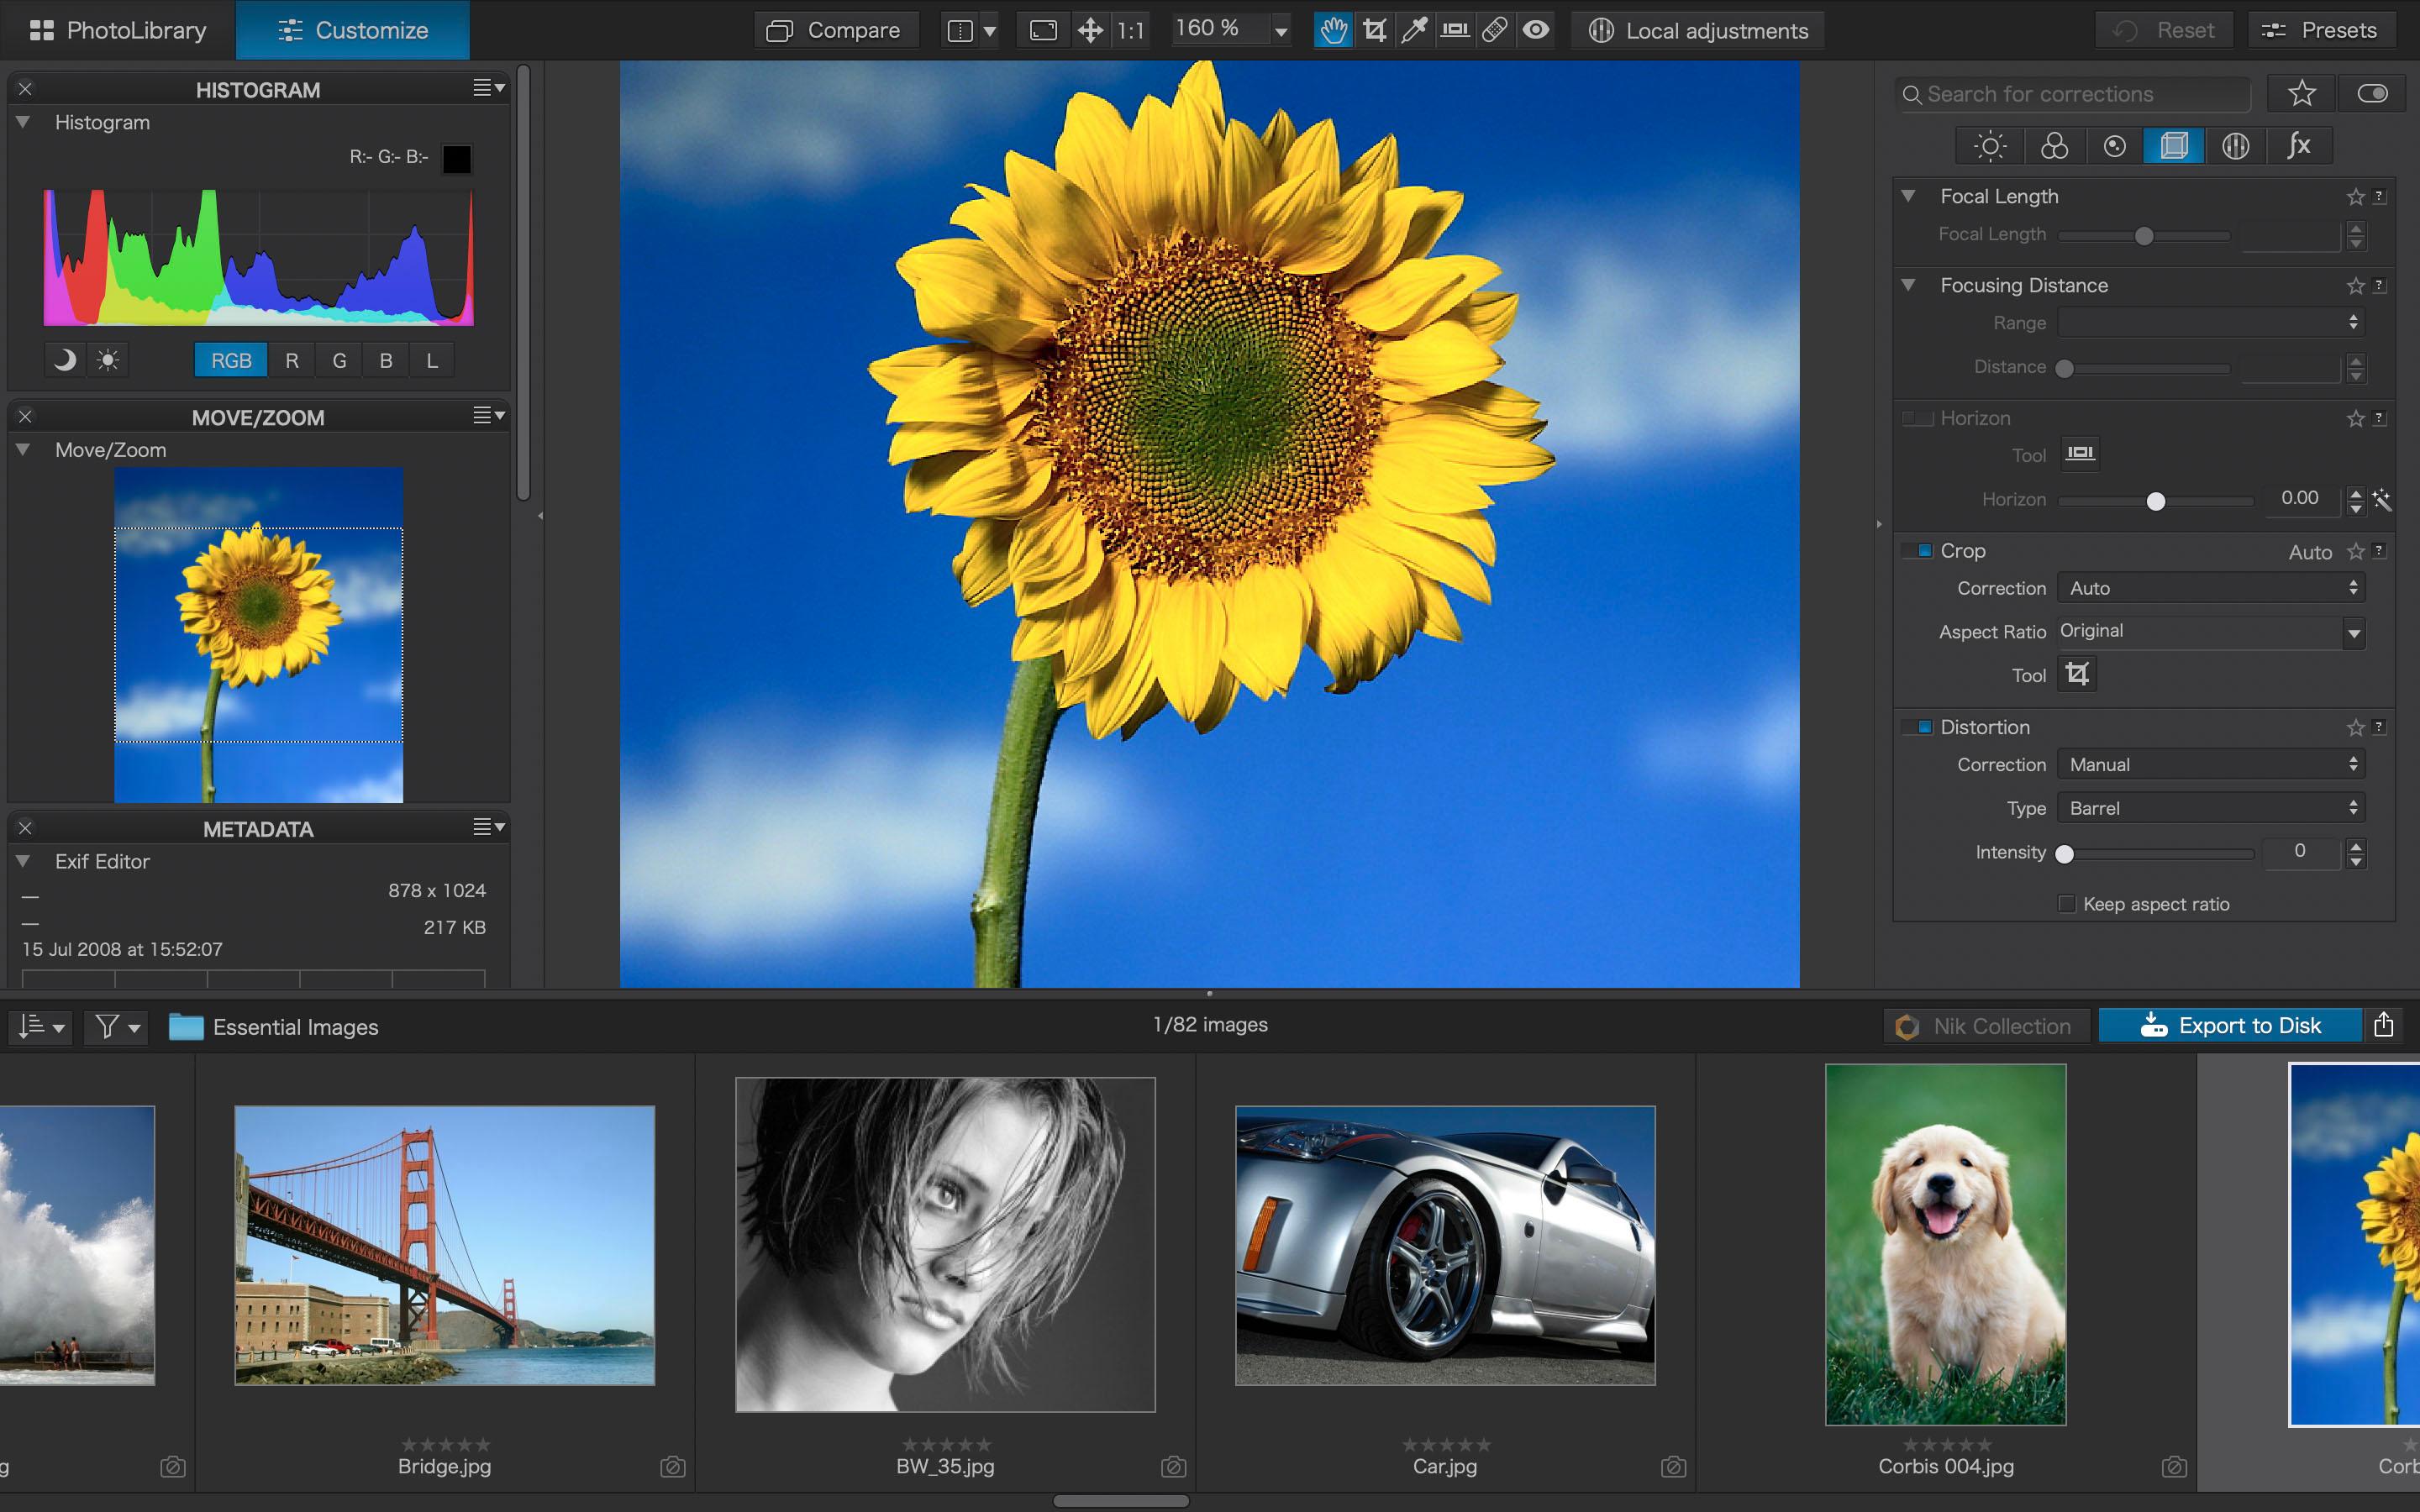Screen dimensions: 2420x1512
Task: Activate the Repair tool
Action: tap(1494, 30)
